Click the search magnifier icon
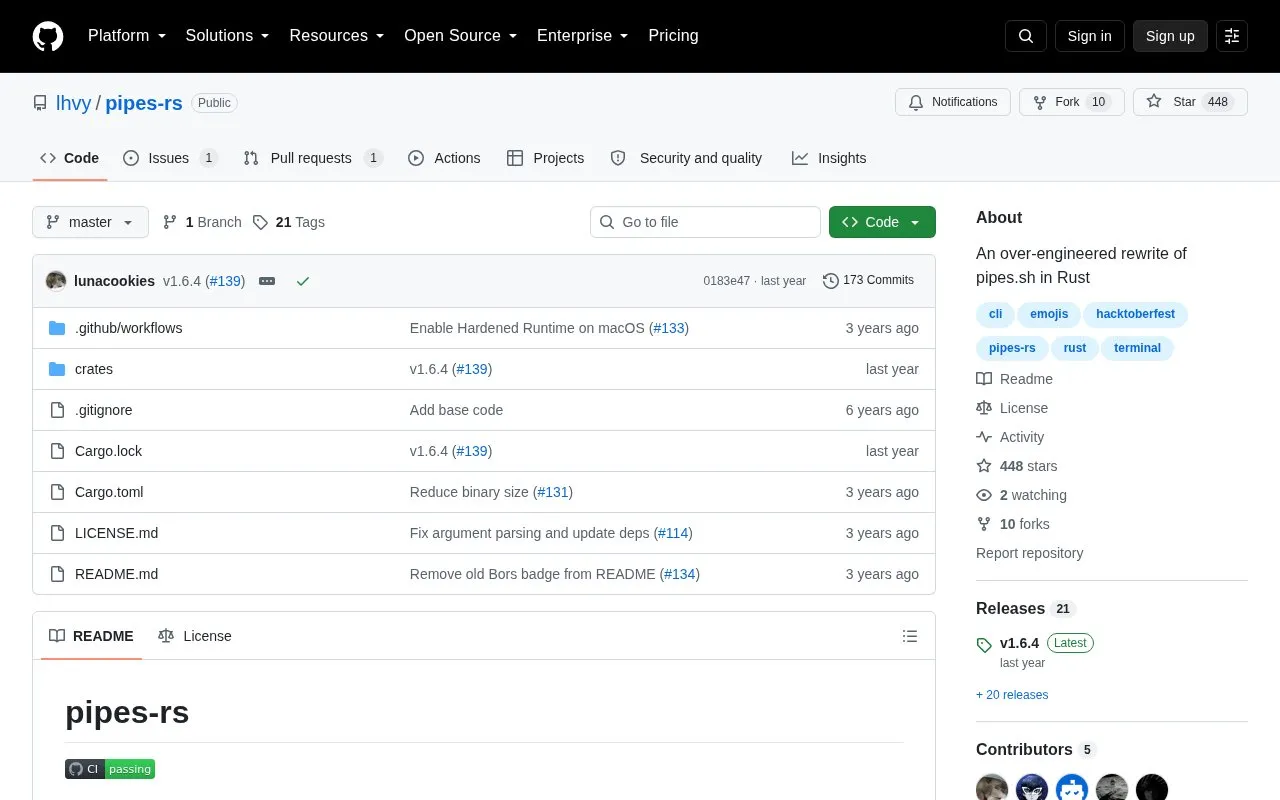The image size is (1280, 800). pos(1026,36)
